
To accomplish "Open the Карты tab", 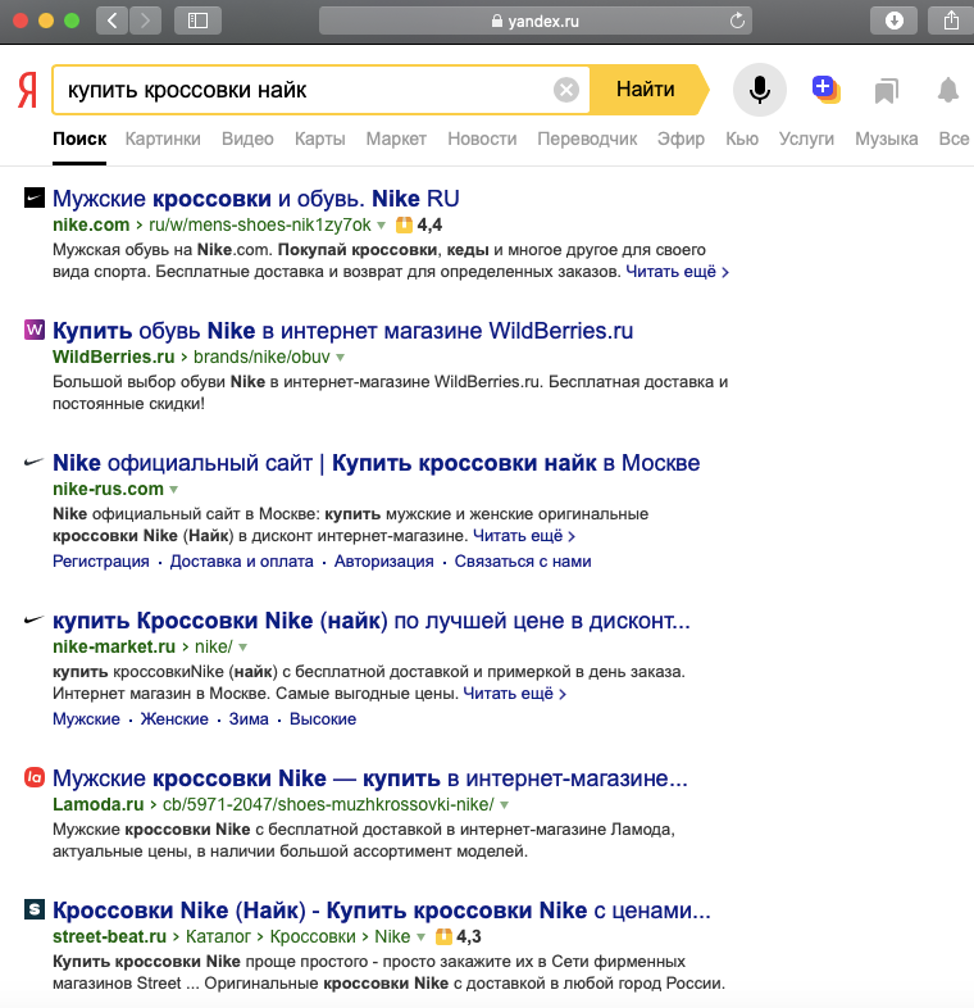I will coord(320,139).
